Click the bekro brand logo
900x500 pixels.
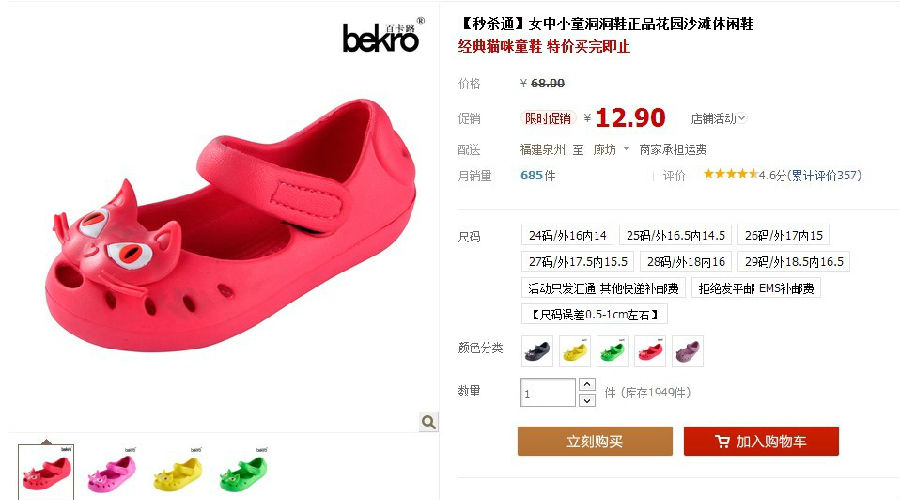pyautogui.click(x=383, y=36)
